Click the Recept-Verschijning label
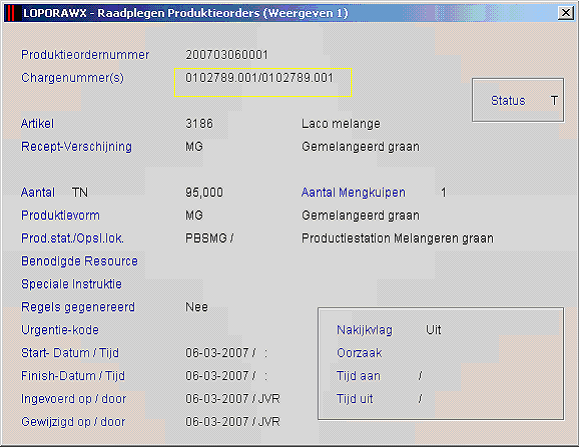Image resolution: width=579 pixels, height=448 pixels. click(x=76, y=147)
